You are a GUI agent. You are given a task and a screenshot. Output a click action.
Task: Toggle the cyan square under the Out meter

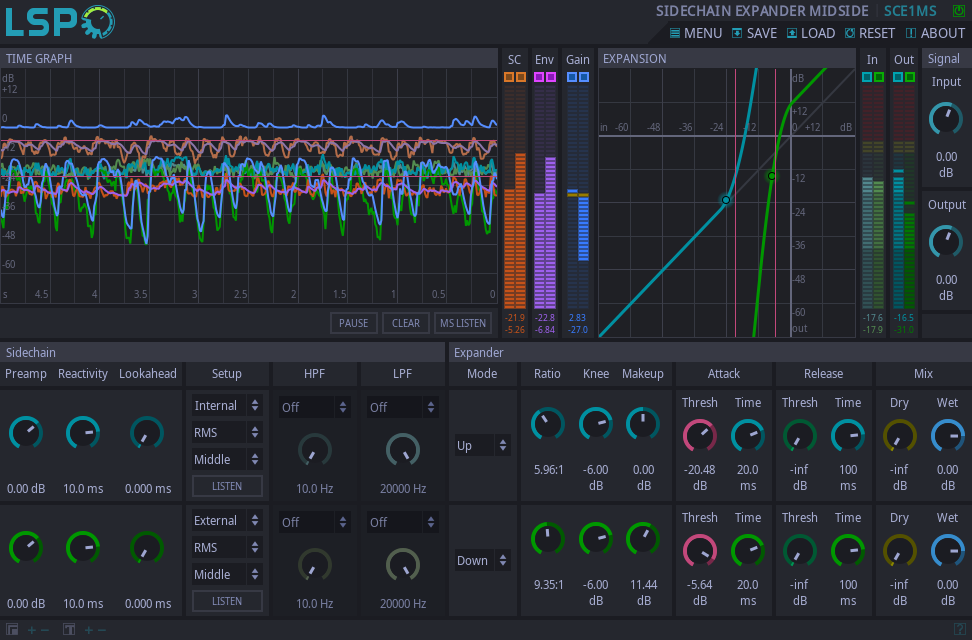(x=898, y=77)
